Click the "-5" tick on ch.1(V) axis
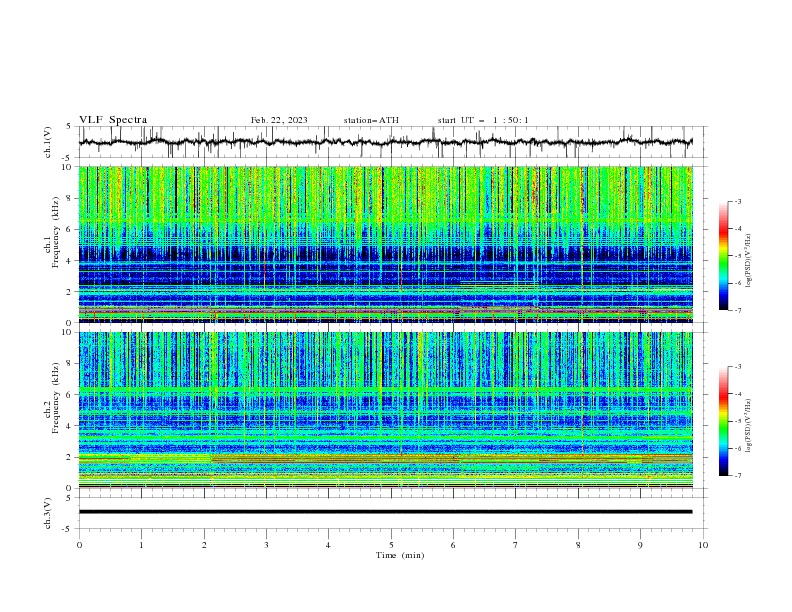Viewport: 792px width, 612px height. (68, 158)
